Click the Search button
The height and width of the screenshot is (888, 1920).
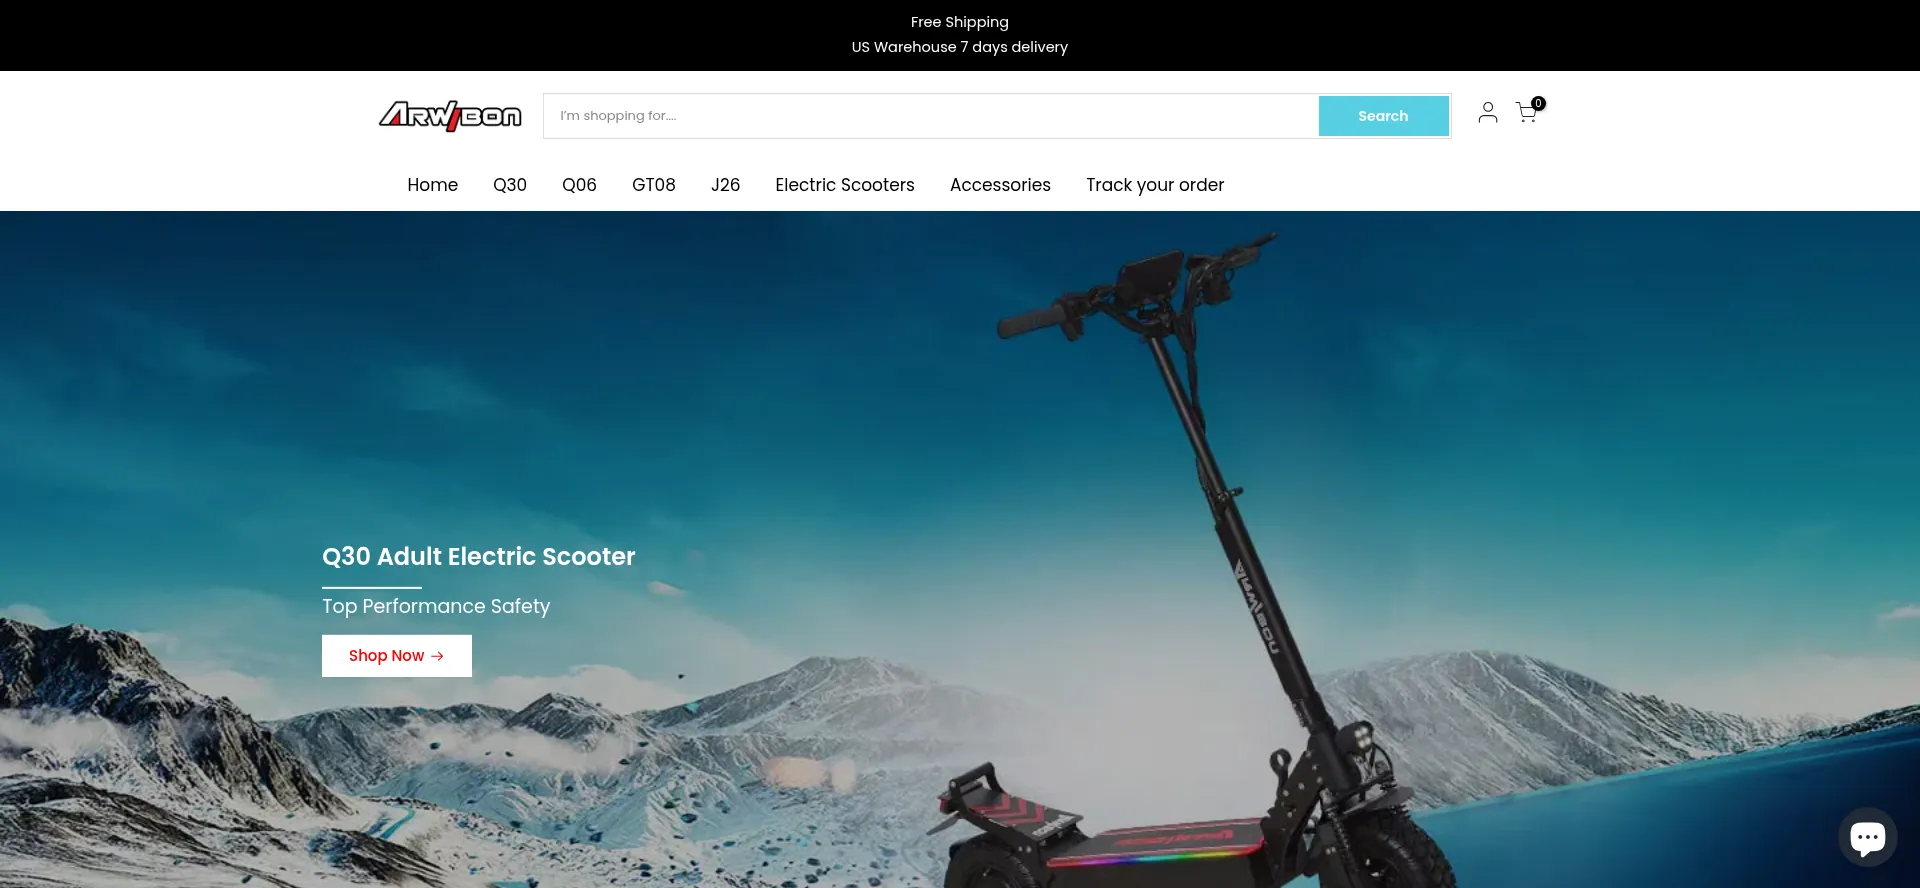pos(1383,116)
